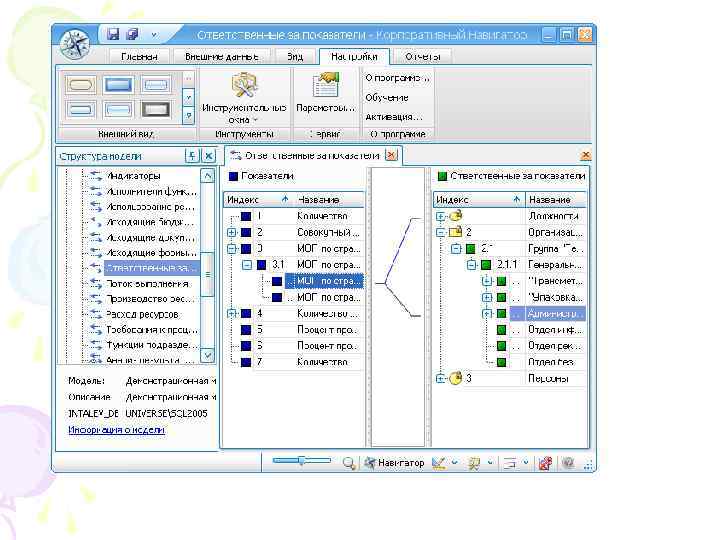Expand the "Трансмет row in right tree

487,281
